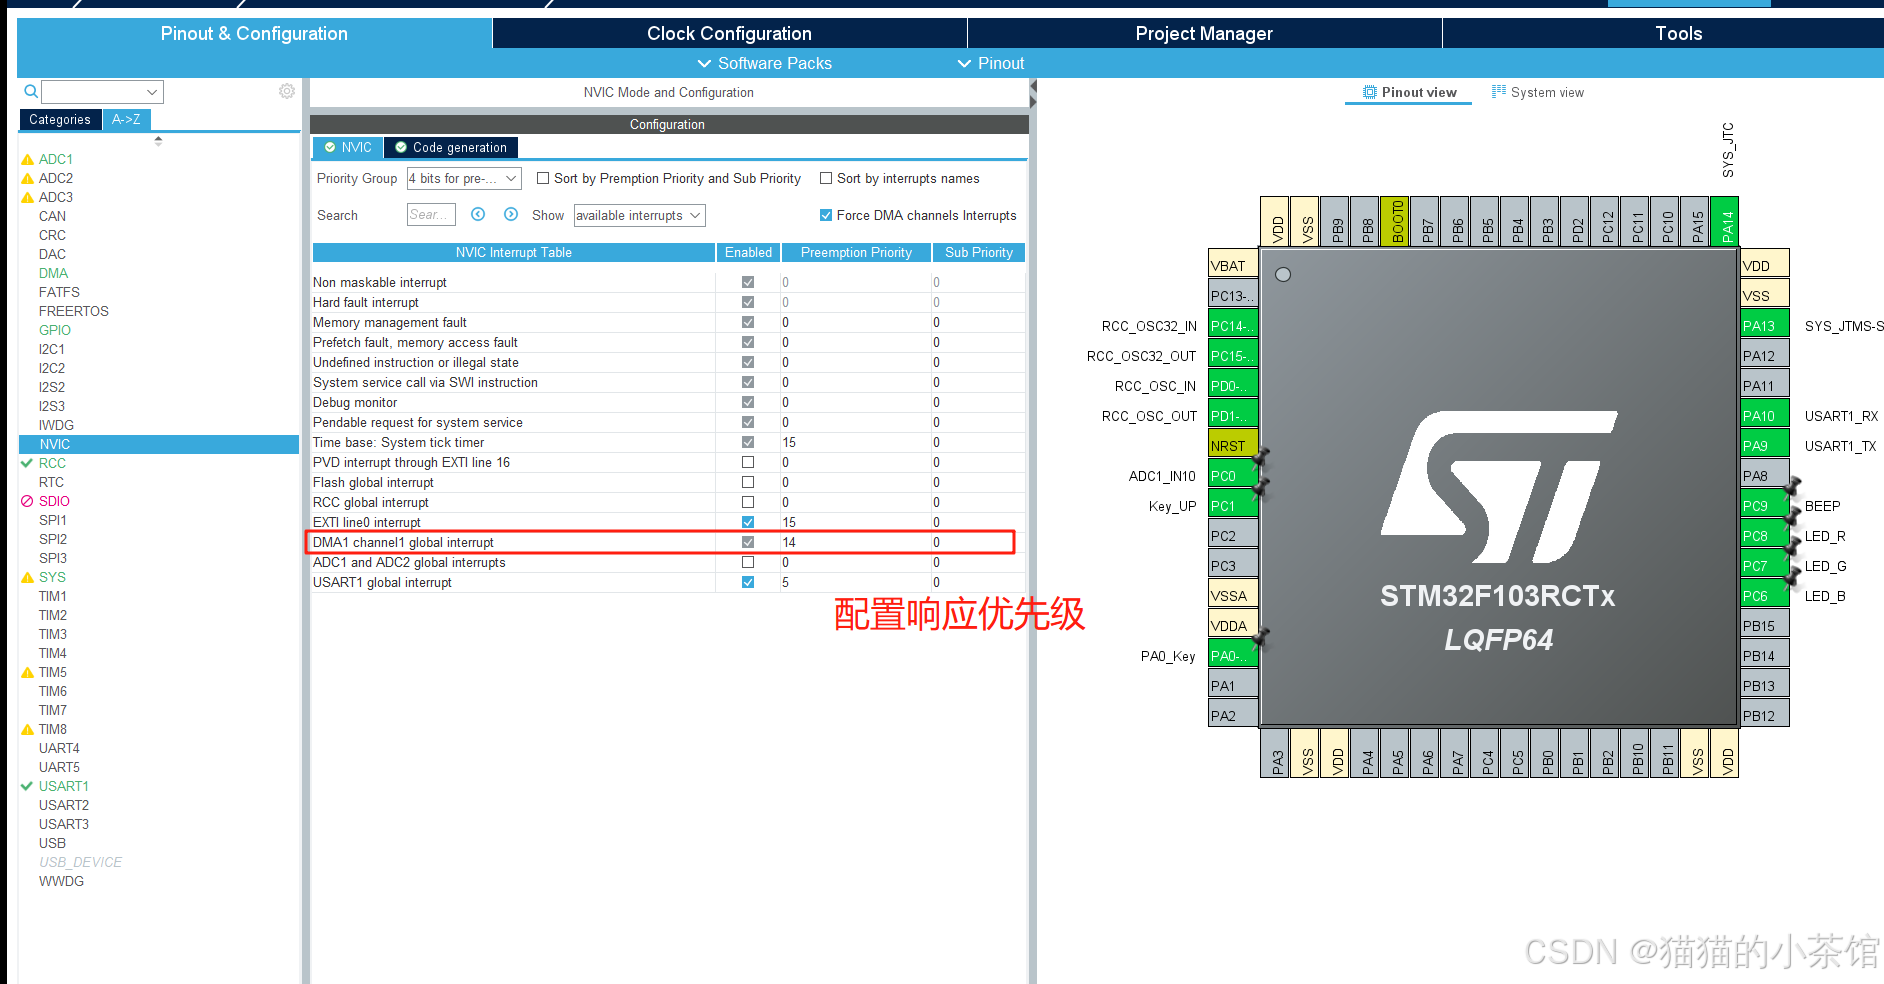The width and height of the screenshot is (1884, 984).
Task: Open GPIO in the peripheral list
Action: click(55, 330)
